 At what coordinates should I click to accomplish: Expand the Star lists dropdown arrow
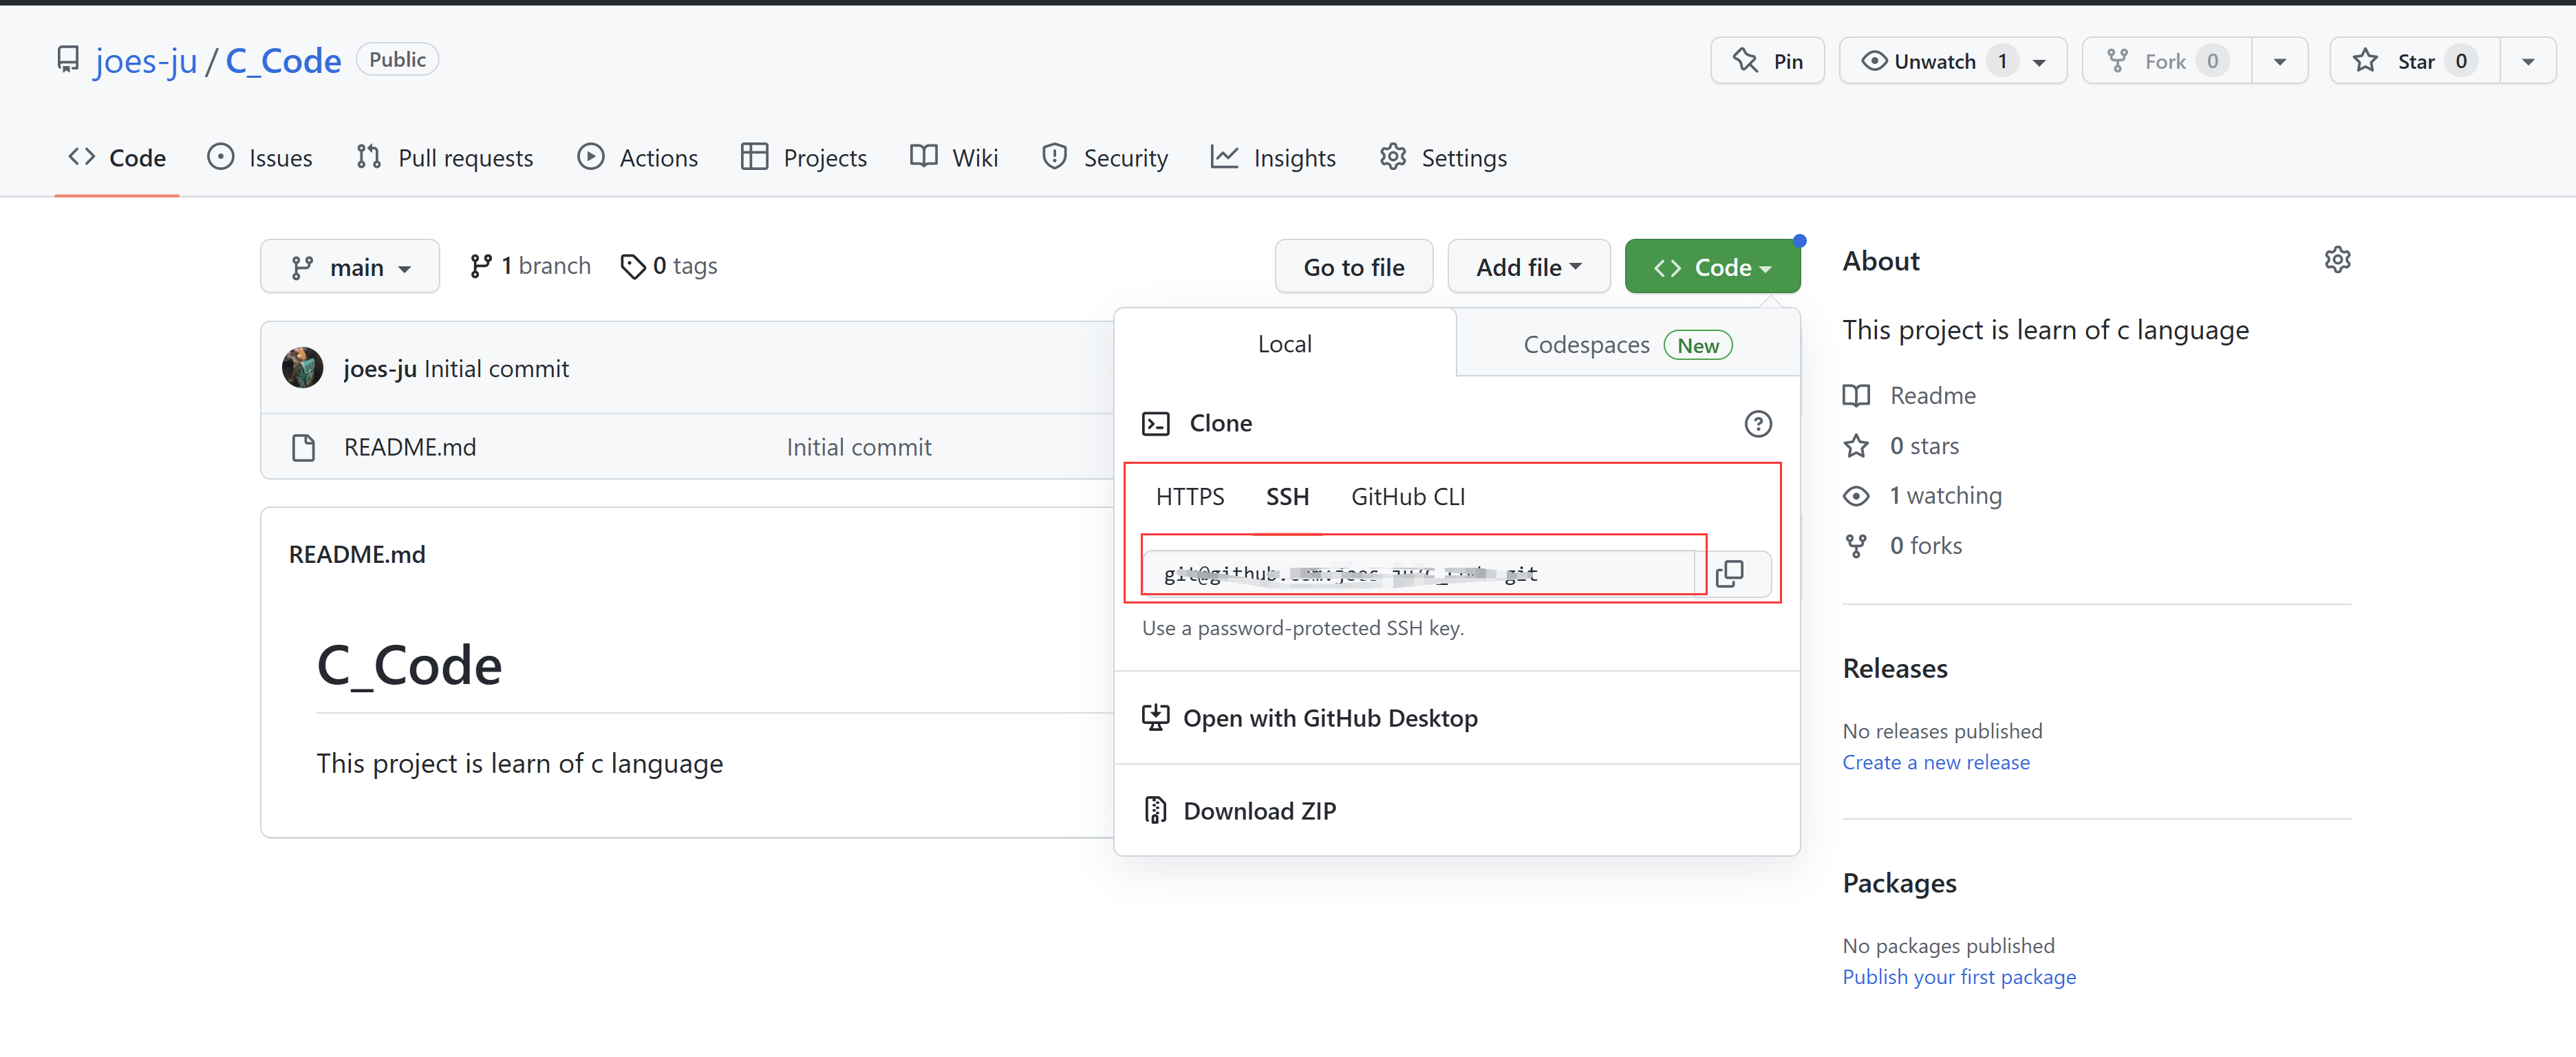(x=2528, y=62)
